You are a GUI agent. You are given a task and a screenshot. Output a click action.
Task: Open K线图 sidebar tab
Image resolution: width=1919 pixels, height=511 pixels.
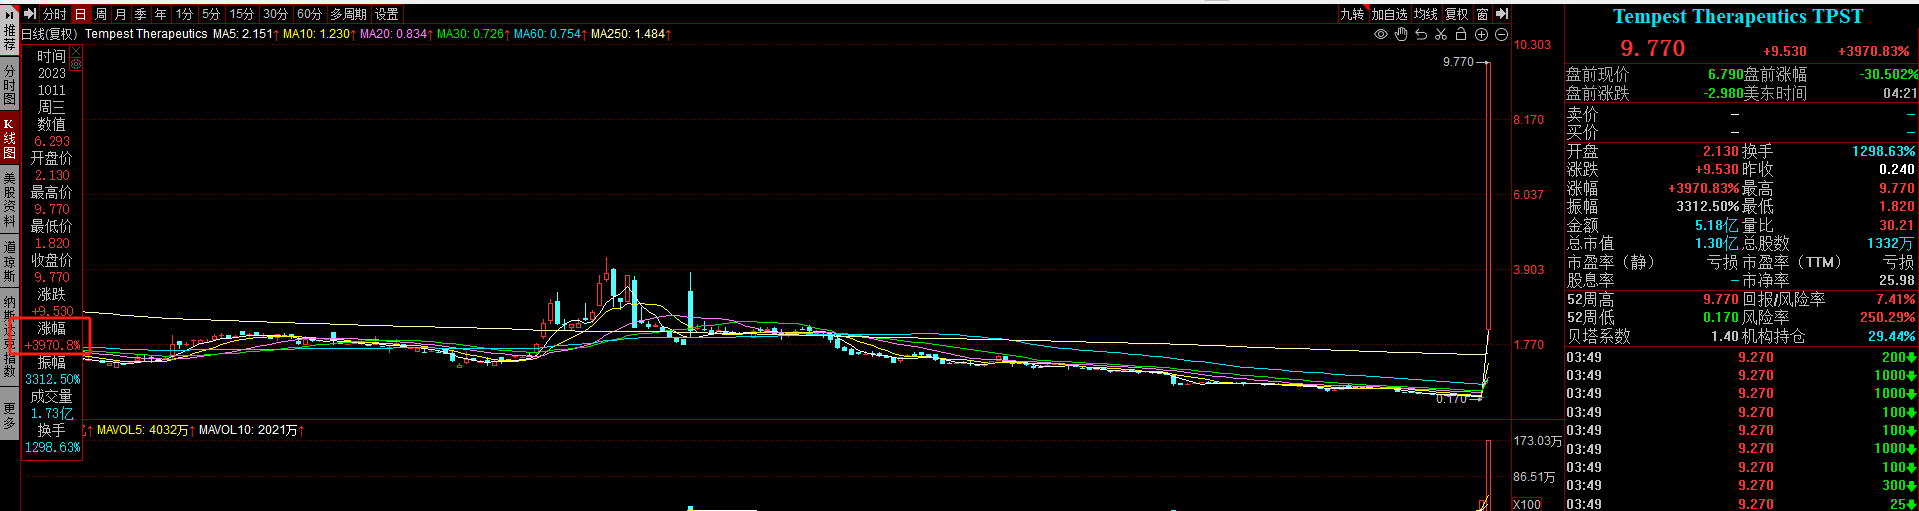tap(10, 139)
